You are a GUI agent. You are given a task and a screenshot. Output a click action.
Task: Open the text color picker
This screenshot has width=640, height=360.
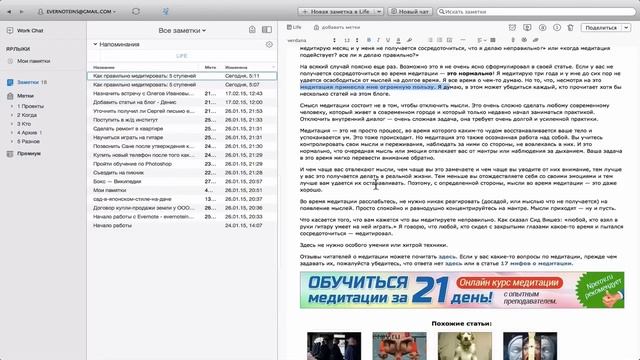coord(398,40)
